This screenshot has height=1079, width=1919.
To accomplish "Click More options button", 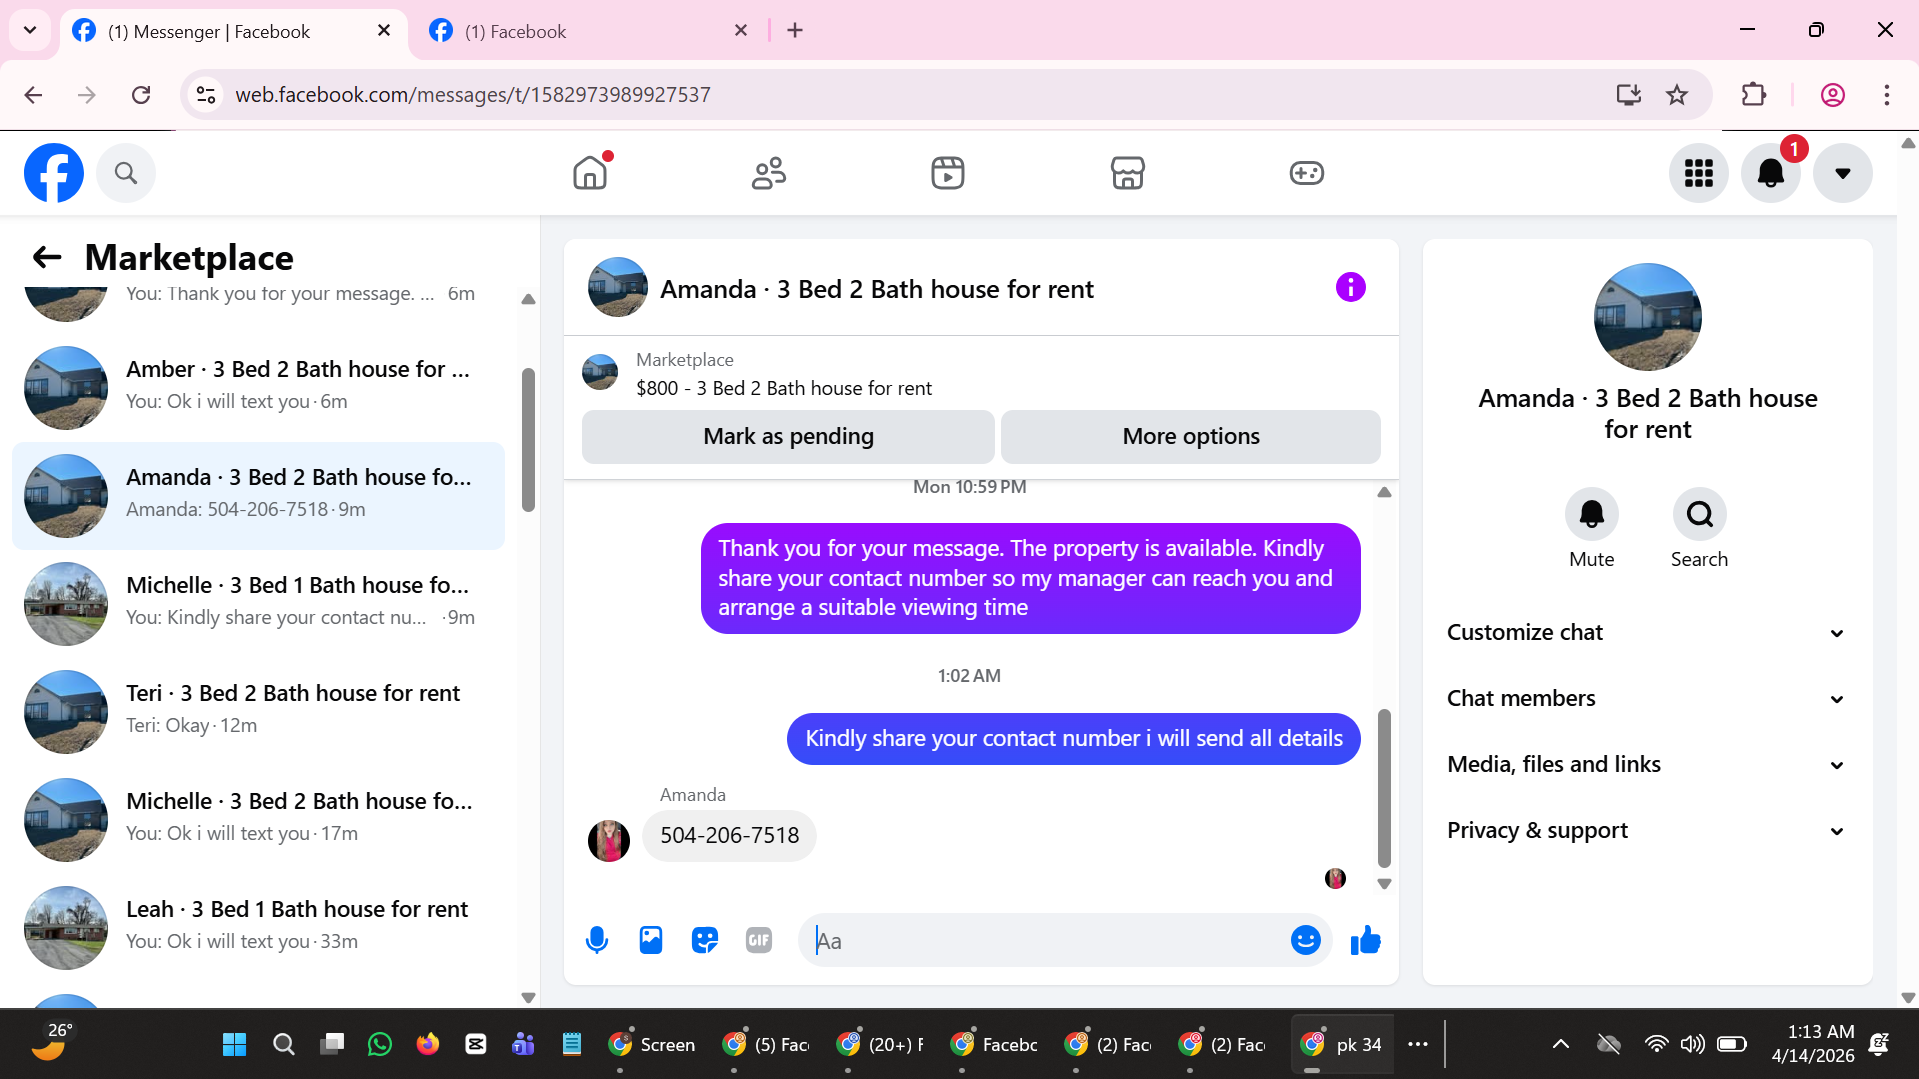I will coord(1190,436).
